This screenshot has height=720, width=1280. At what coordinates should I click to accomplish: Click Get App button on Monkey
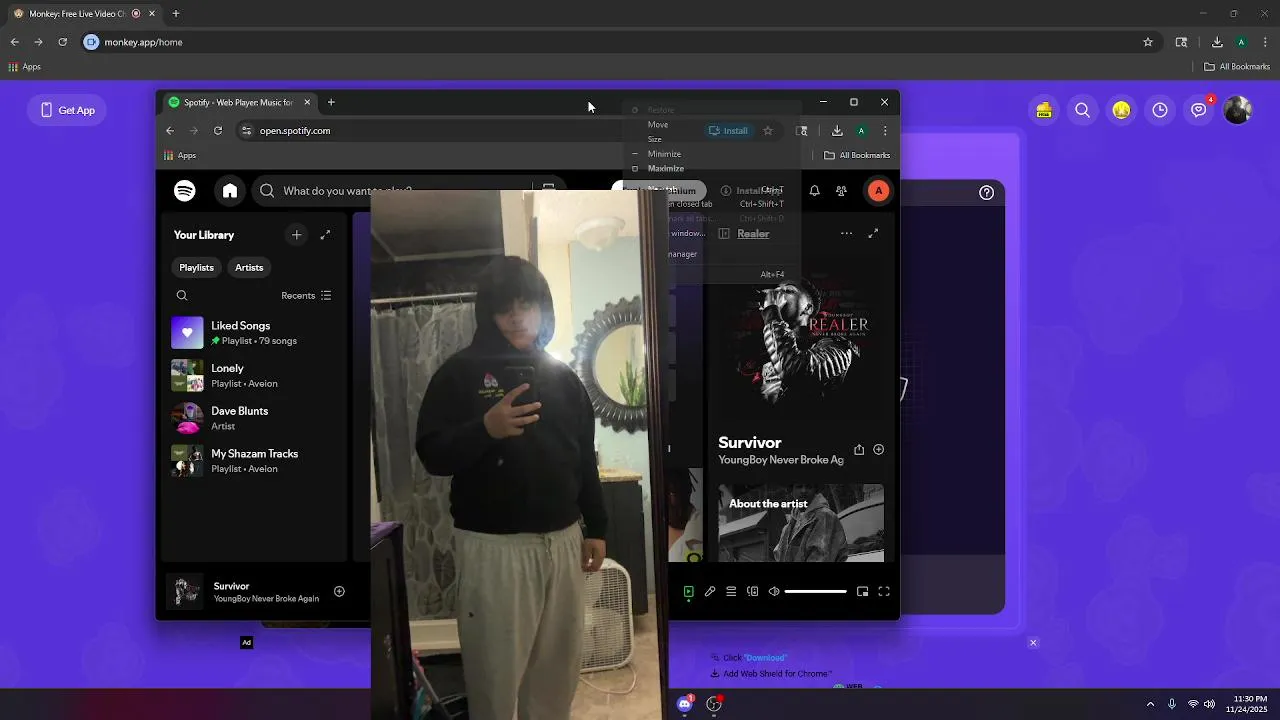pos(68,110)
